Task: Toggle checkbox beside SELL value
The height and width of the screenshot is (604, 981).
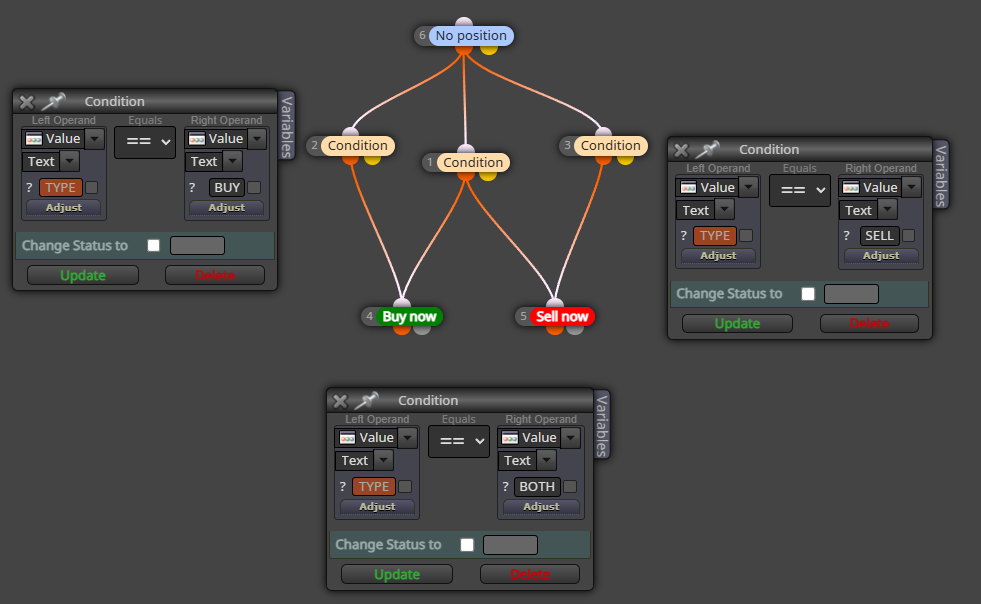Action: [908, 235]
